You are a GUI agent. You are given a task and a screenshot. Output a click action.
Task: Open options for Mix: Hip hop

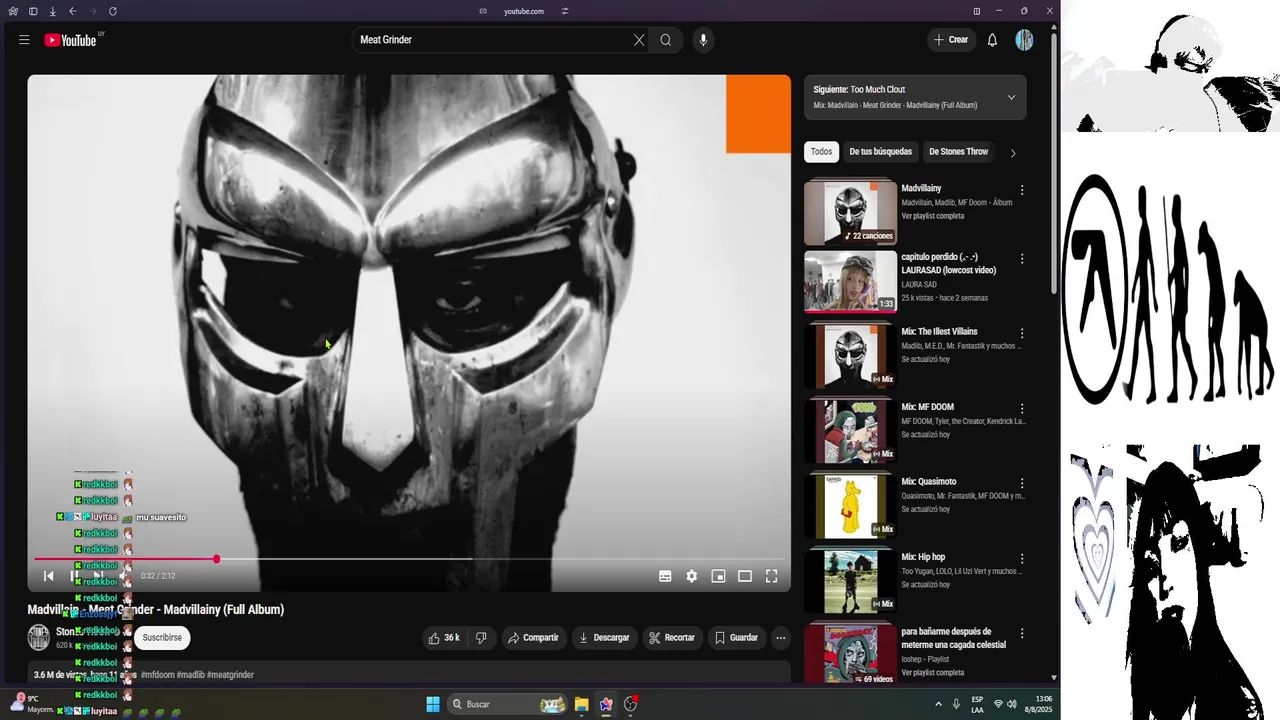1022,559
